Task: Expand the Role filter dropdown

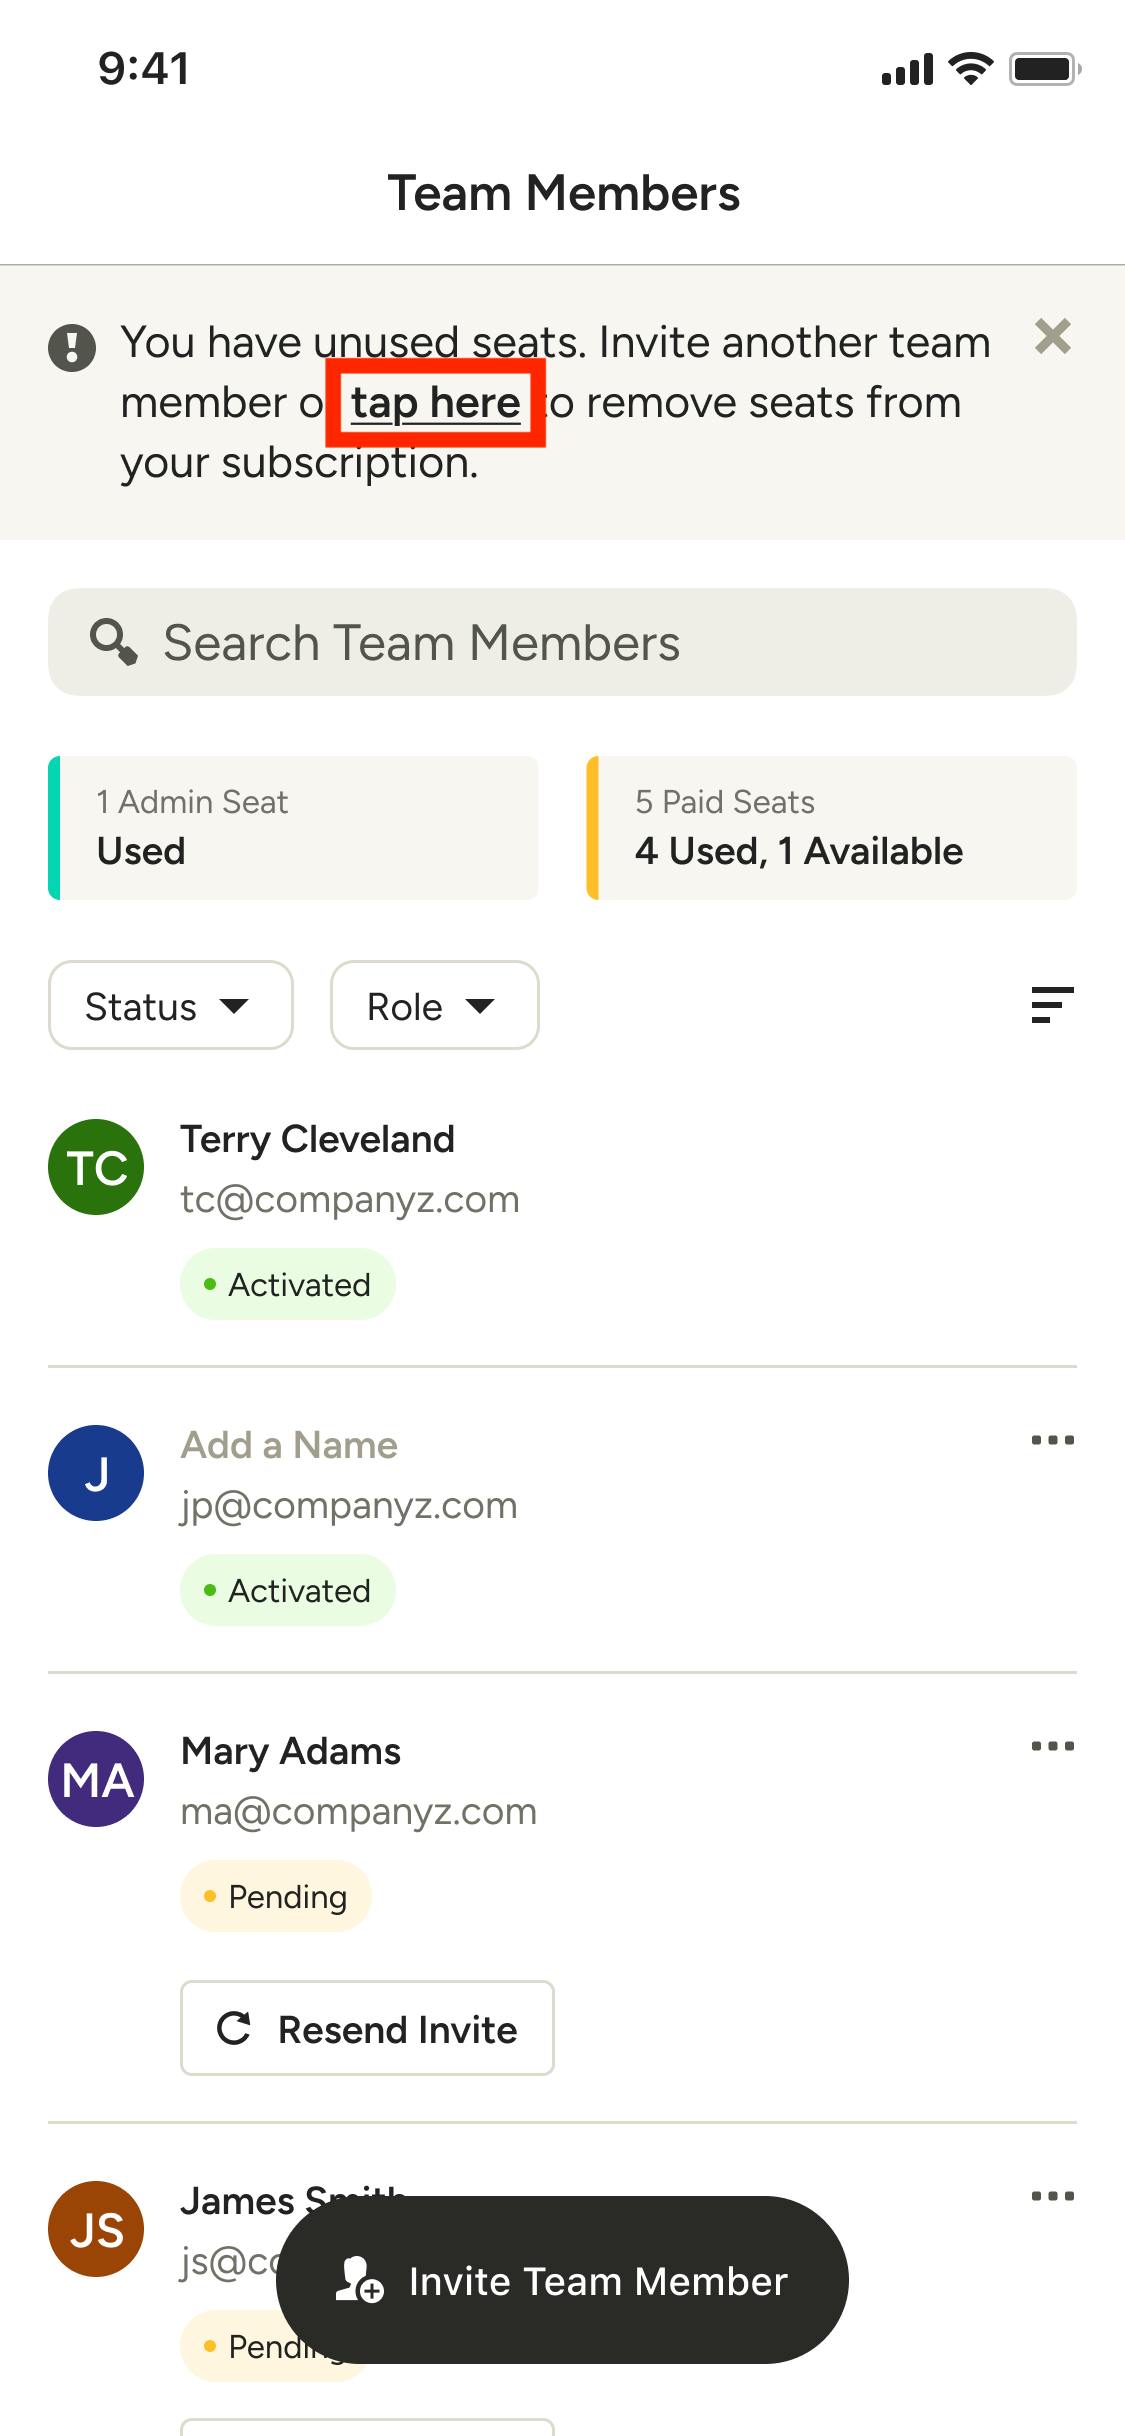Action: tap(434, 1005)
